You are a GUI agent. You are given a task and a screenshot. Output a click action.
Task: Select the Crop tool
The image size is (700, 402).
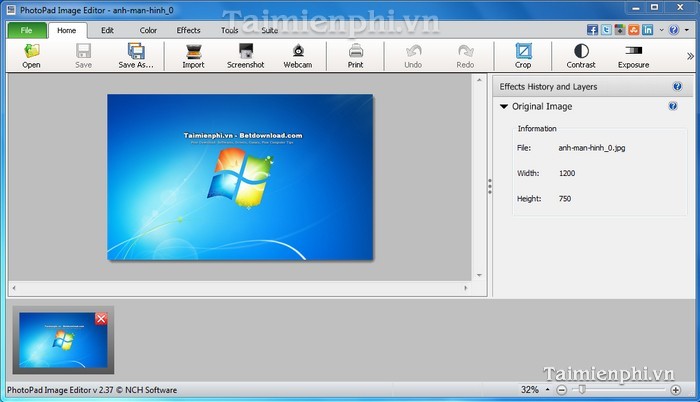coord(523,56)
